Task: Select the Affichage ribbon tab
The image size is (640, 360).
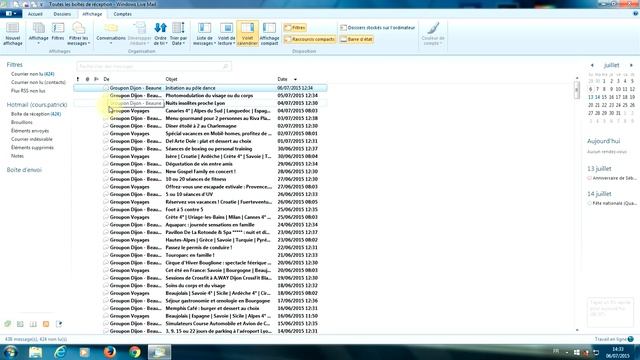Action: click(x=92, y=14)
